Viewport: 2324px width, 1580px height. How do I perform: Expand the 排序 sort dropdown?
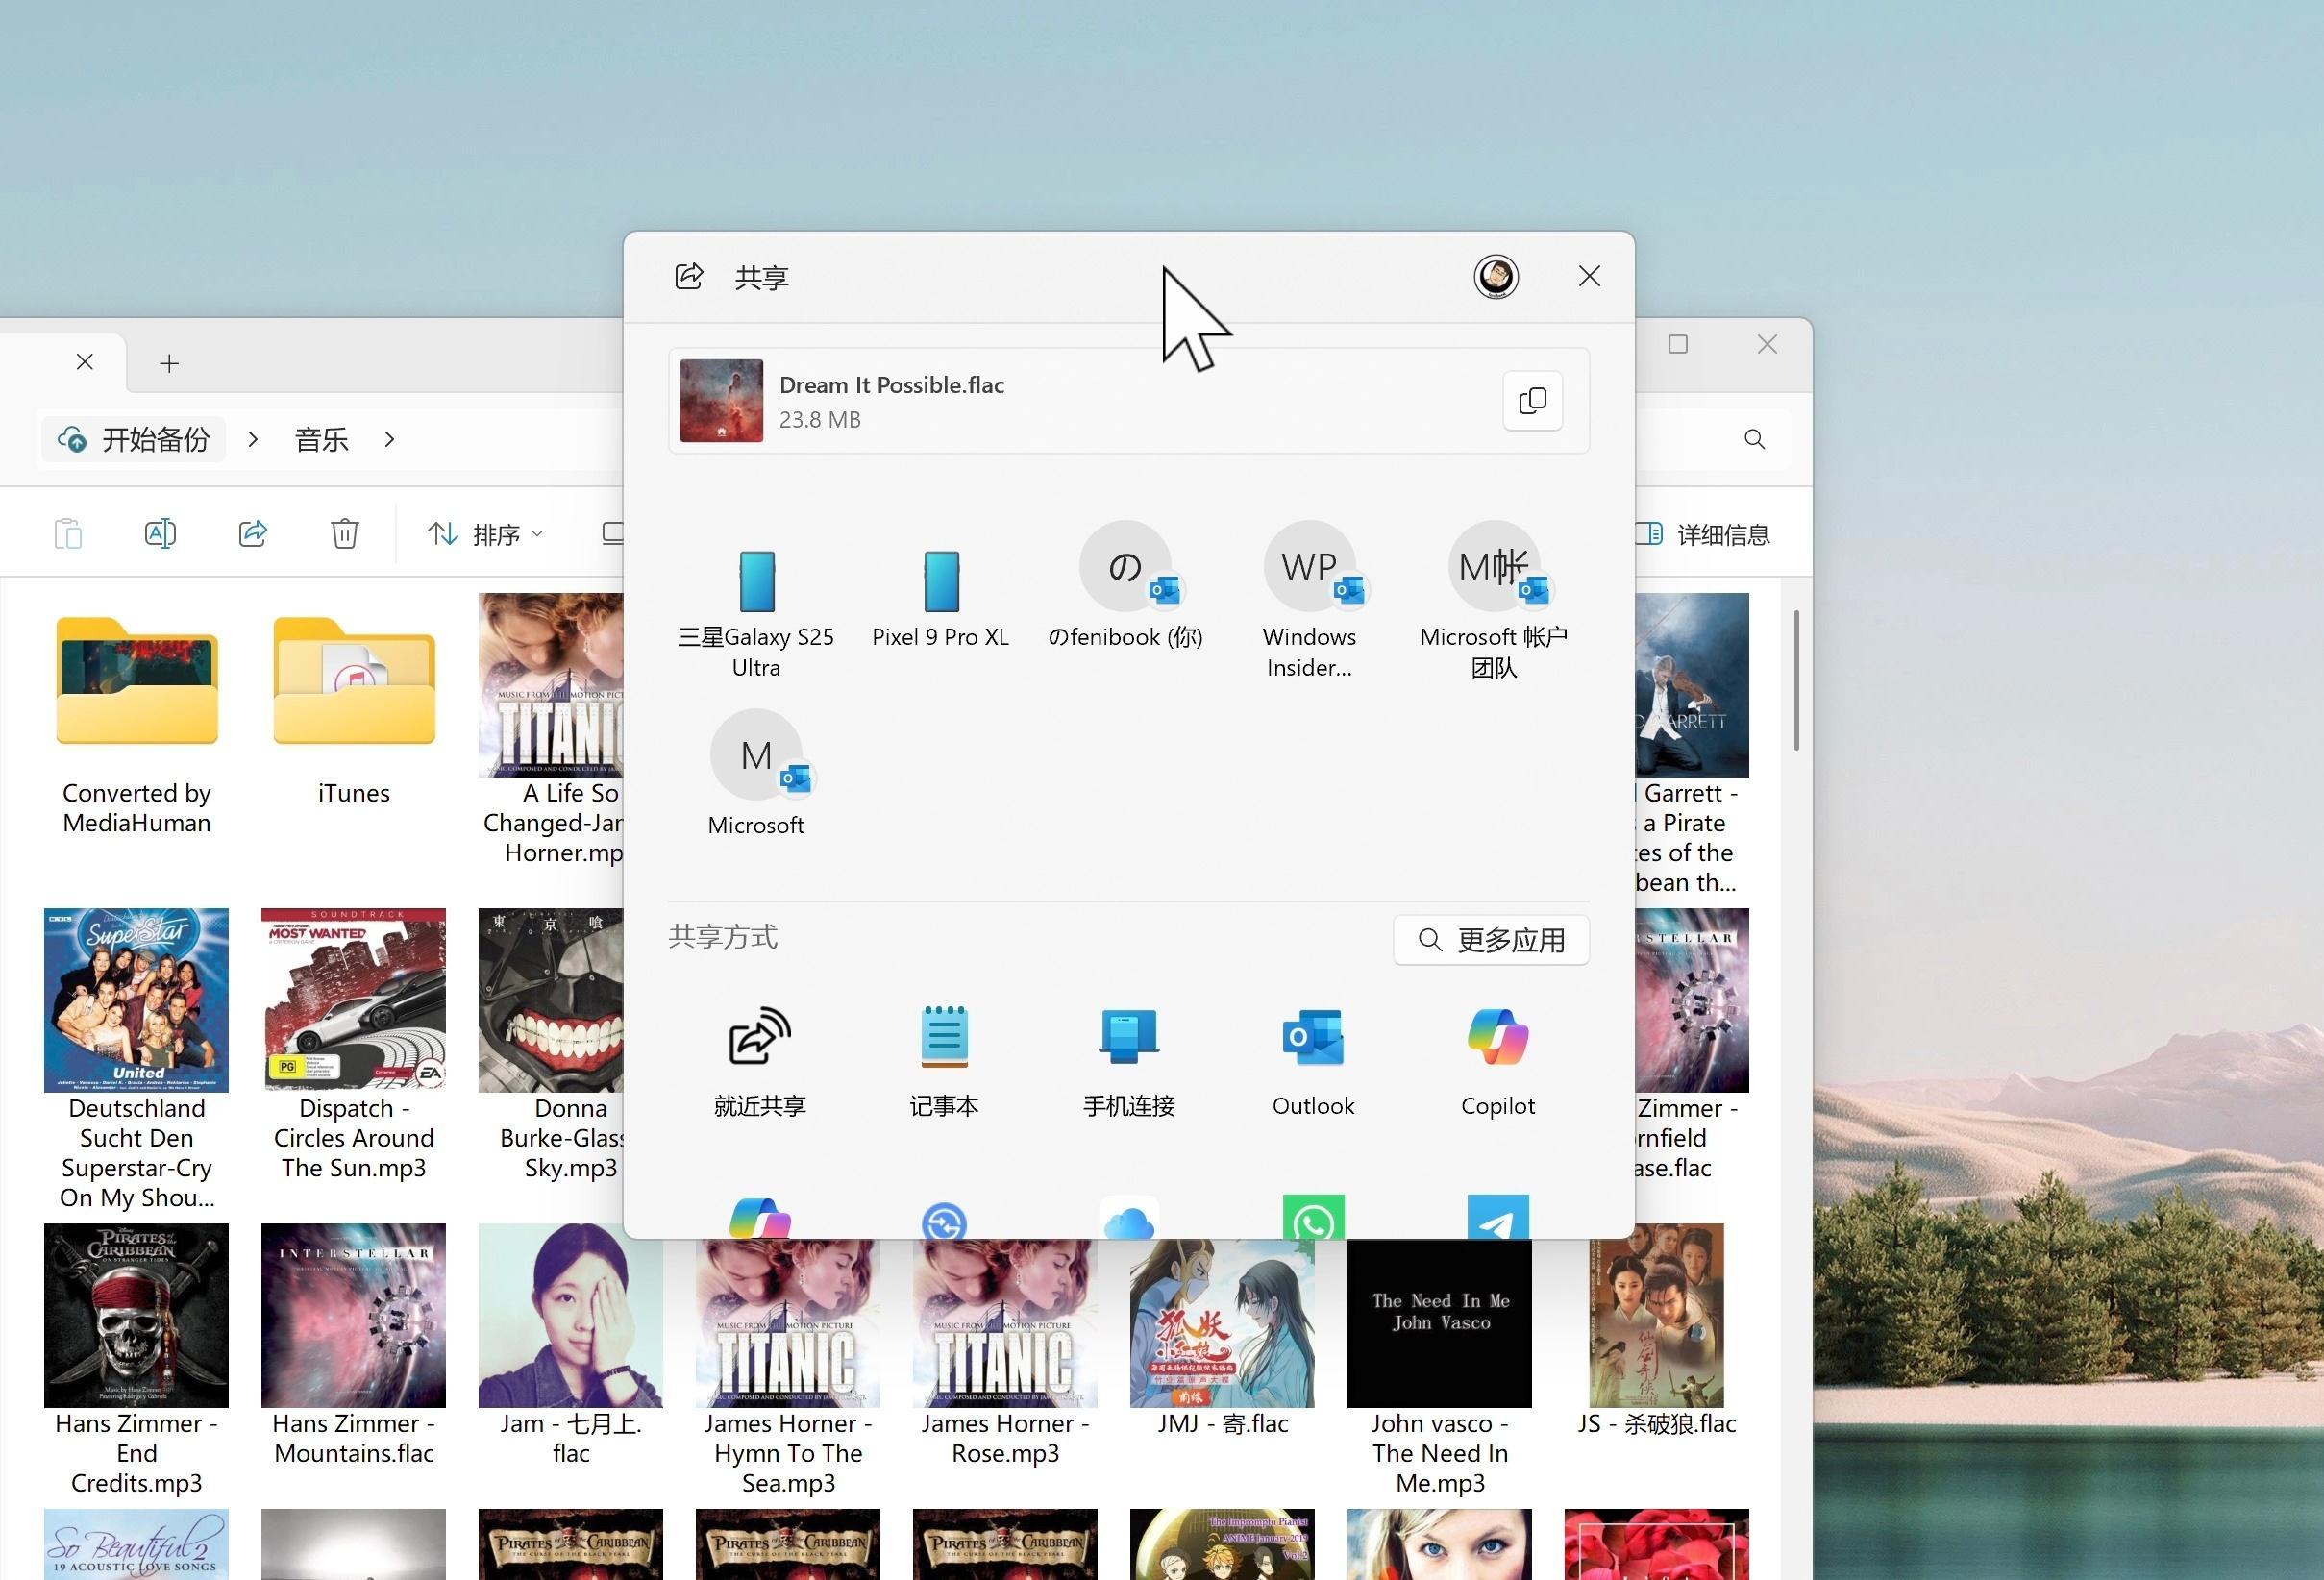485,534
